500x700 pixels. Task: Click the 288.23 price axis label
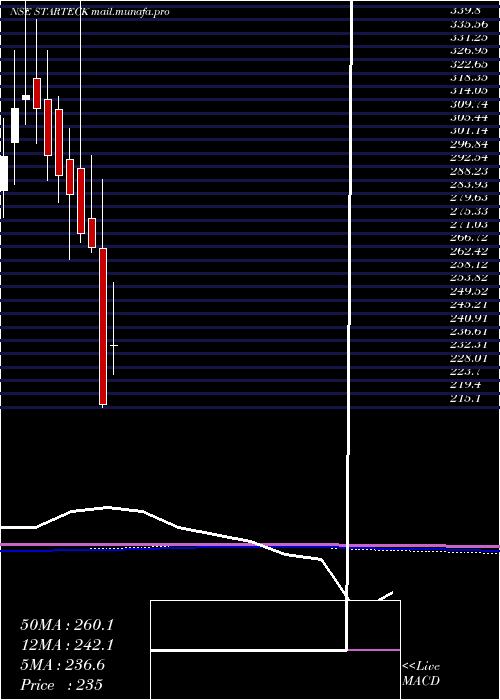pos(469,171)
